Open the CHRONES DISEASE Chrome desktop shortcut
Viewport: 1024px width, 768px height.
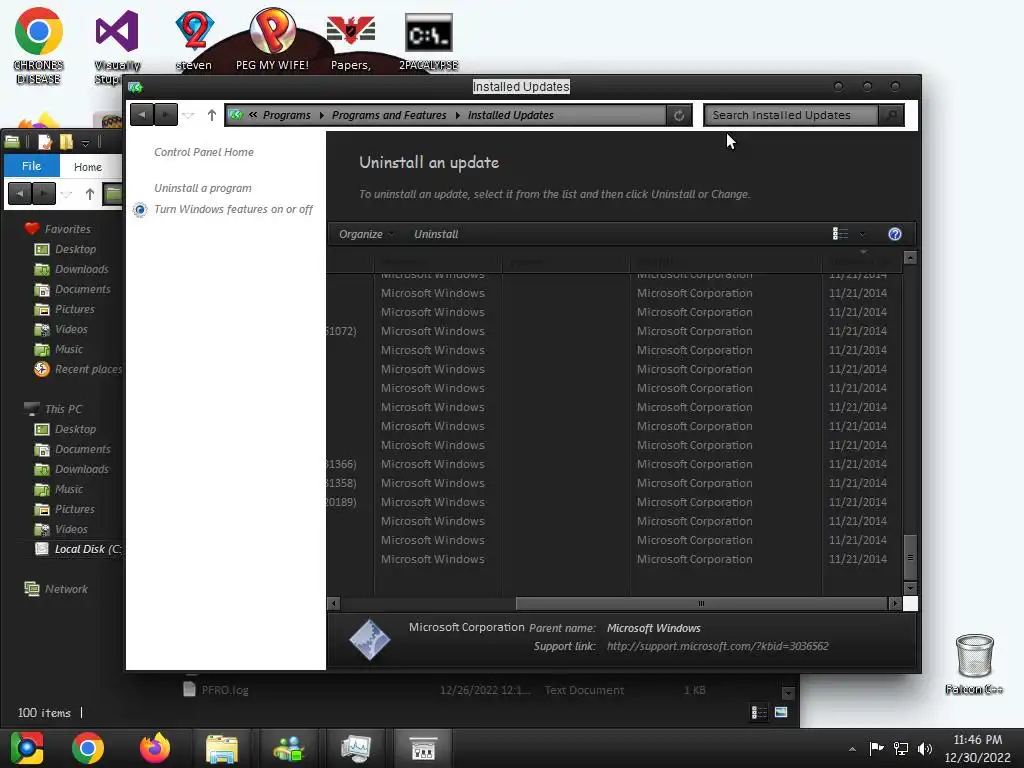point(39,46)
